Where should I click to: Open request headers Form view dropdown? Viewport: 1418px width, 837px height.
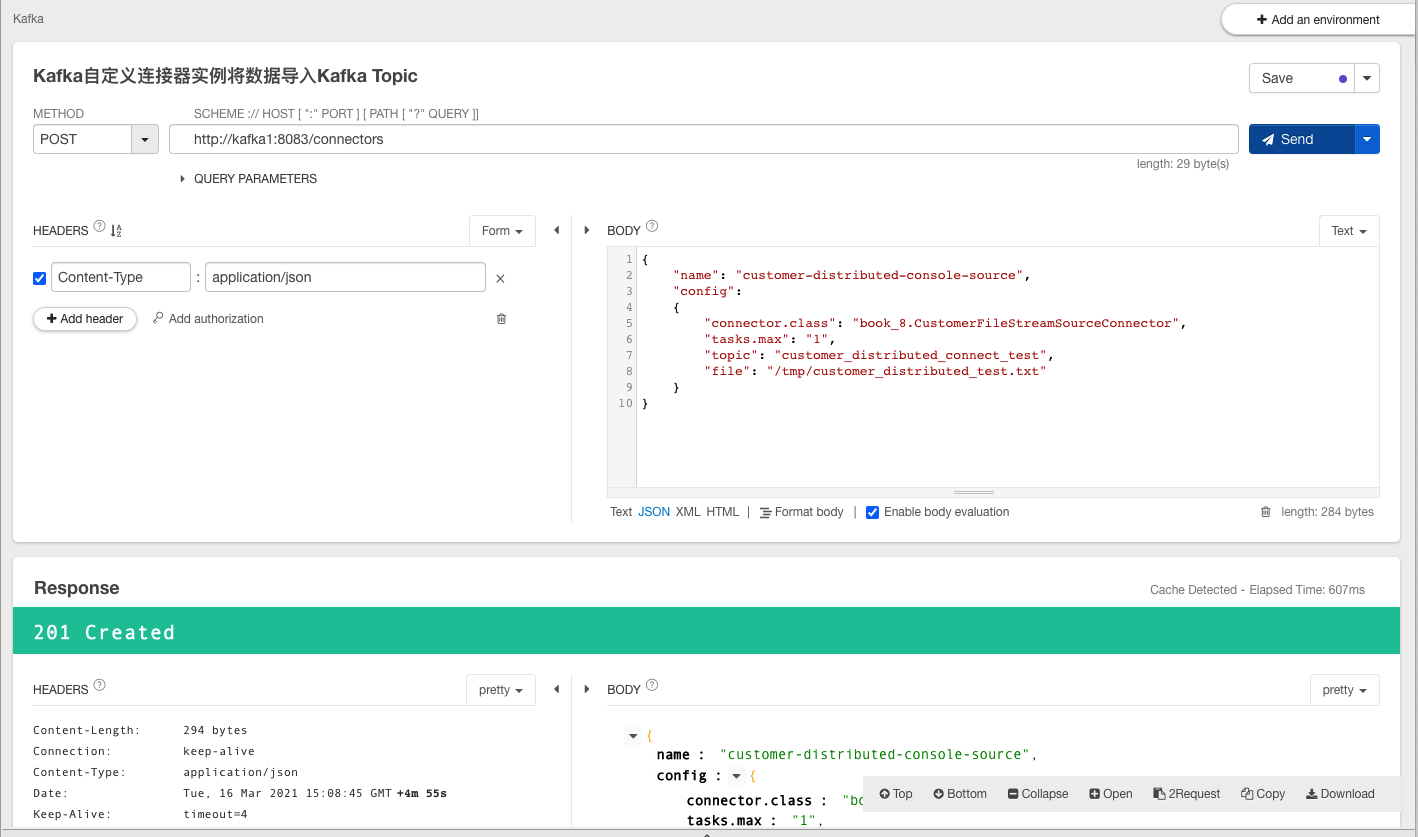point(502,231)
